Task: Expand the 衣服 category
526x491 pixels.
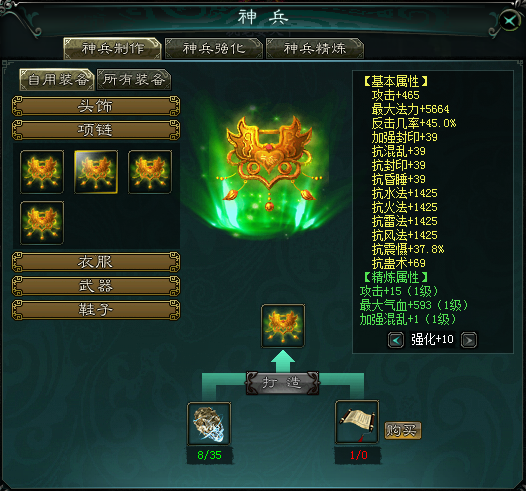Action: (96, 262)
